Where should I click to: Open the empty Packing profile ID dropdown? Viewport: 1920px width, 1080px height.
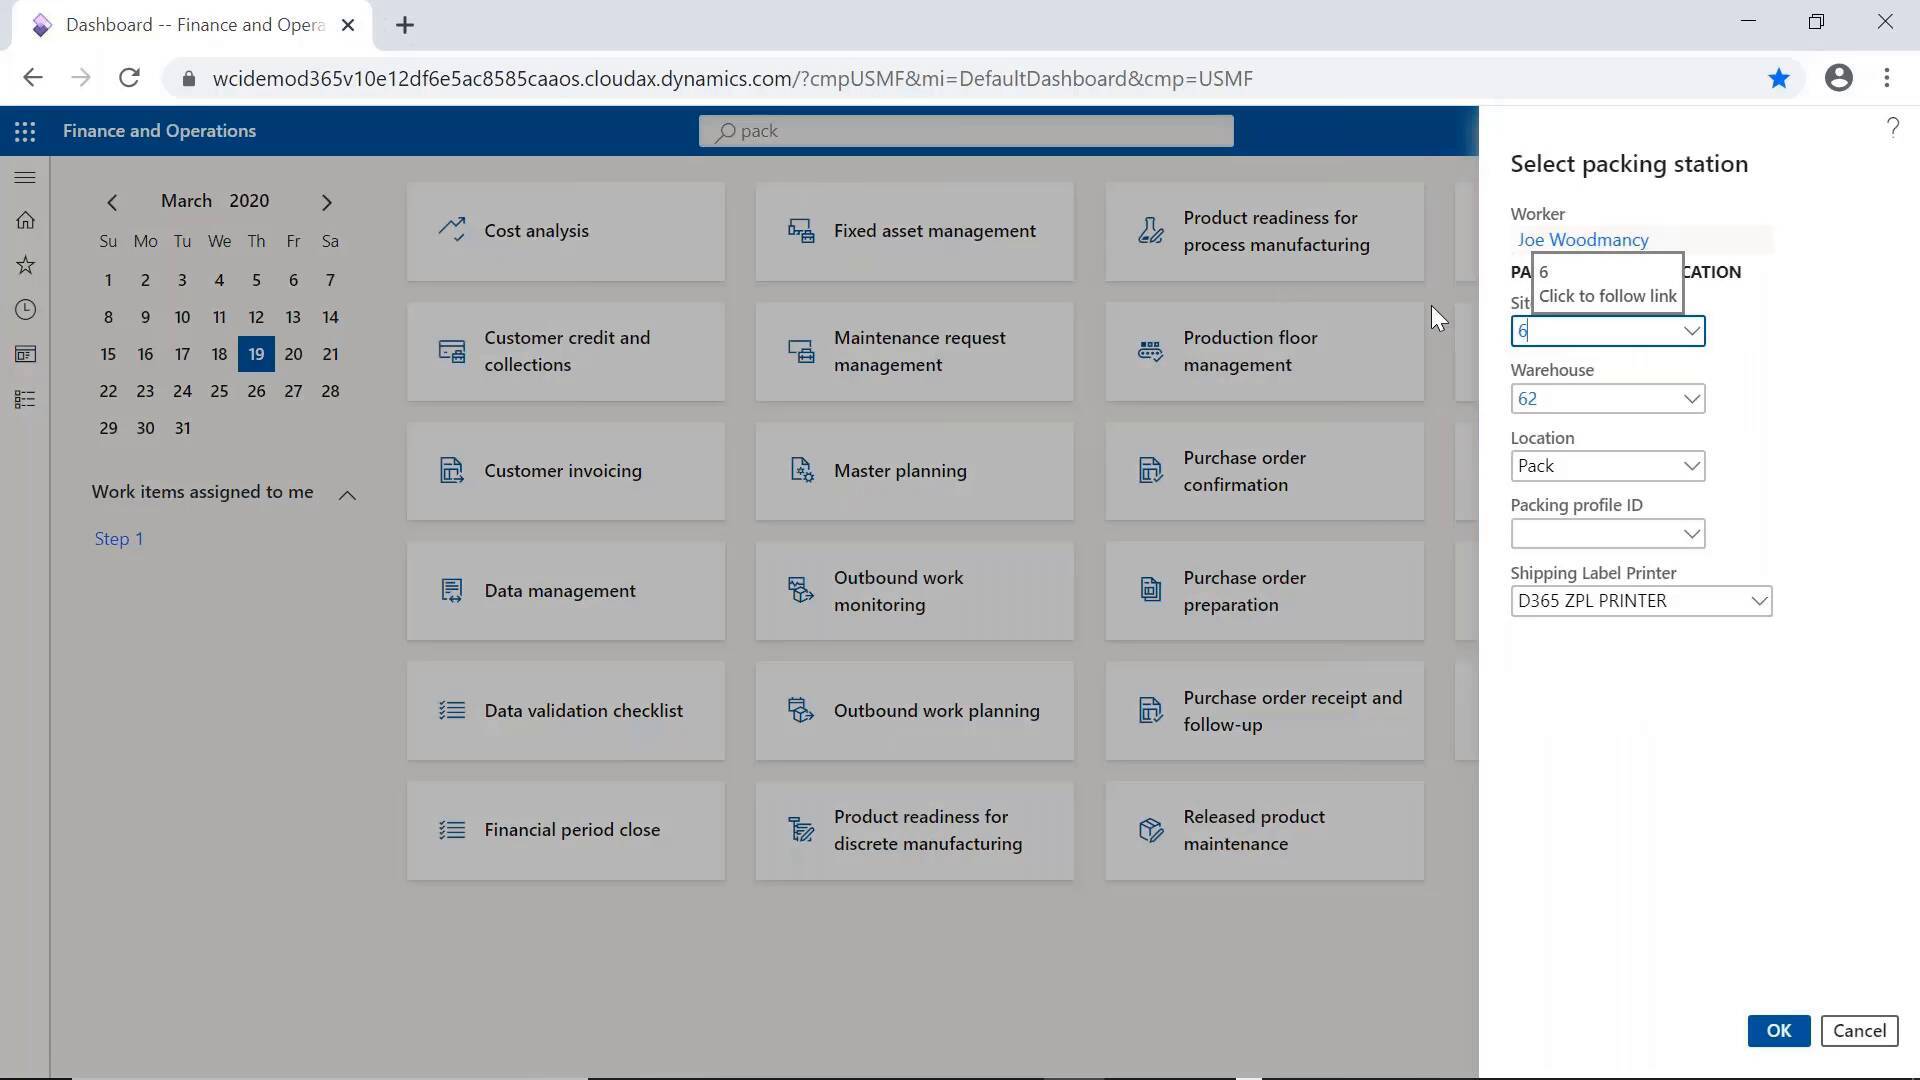[1691, 533]
